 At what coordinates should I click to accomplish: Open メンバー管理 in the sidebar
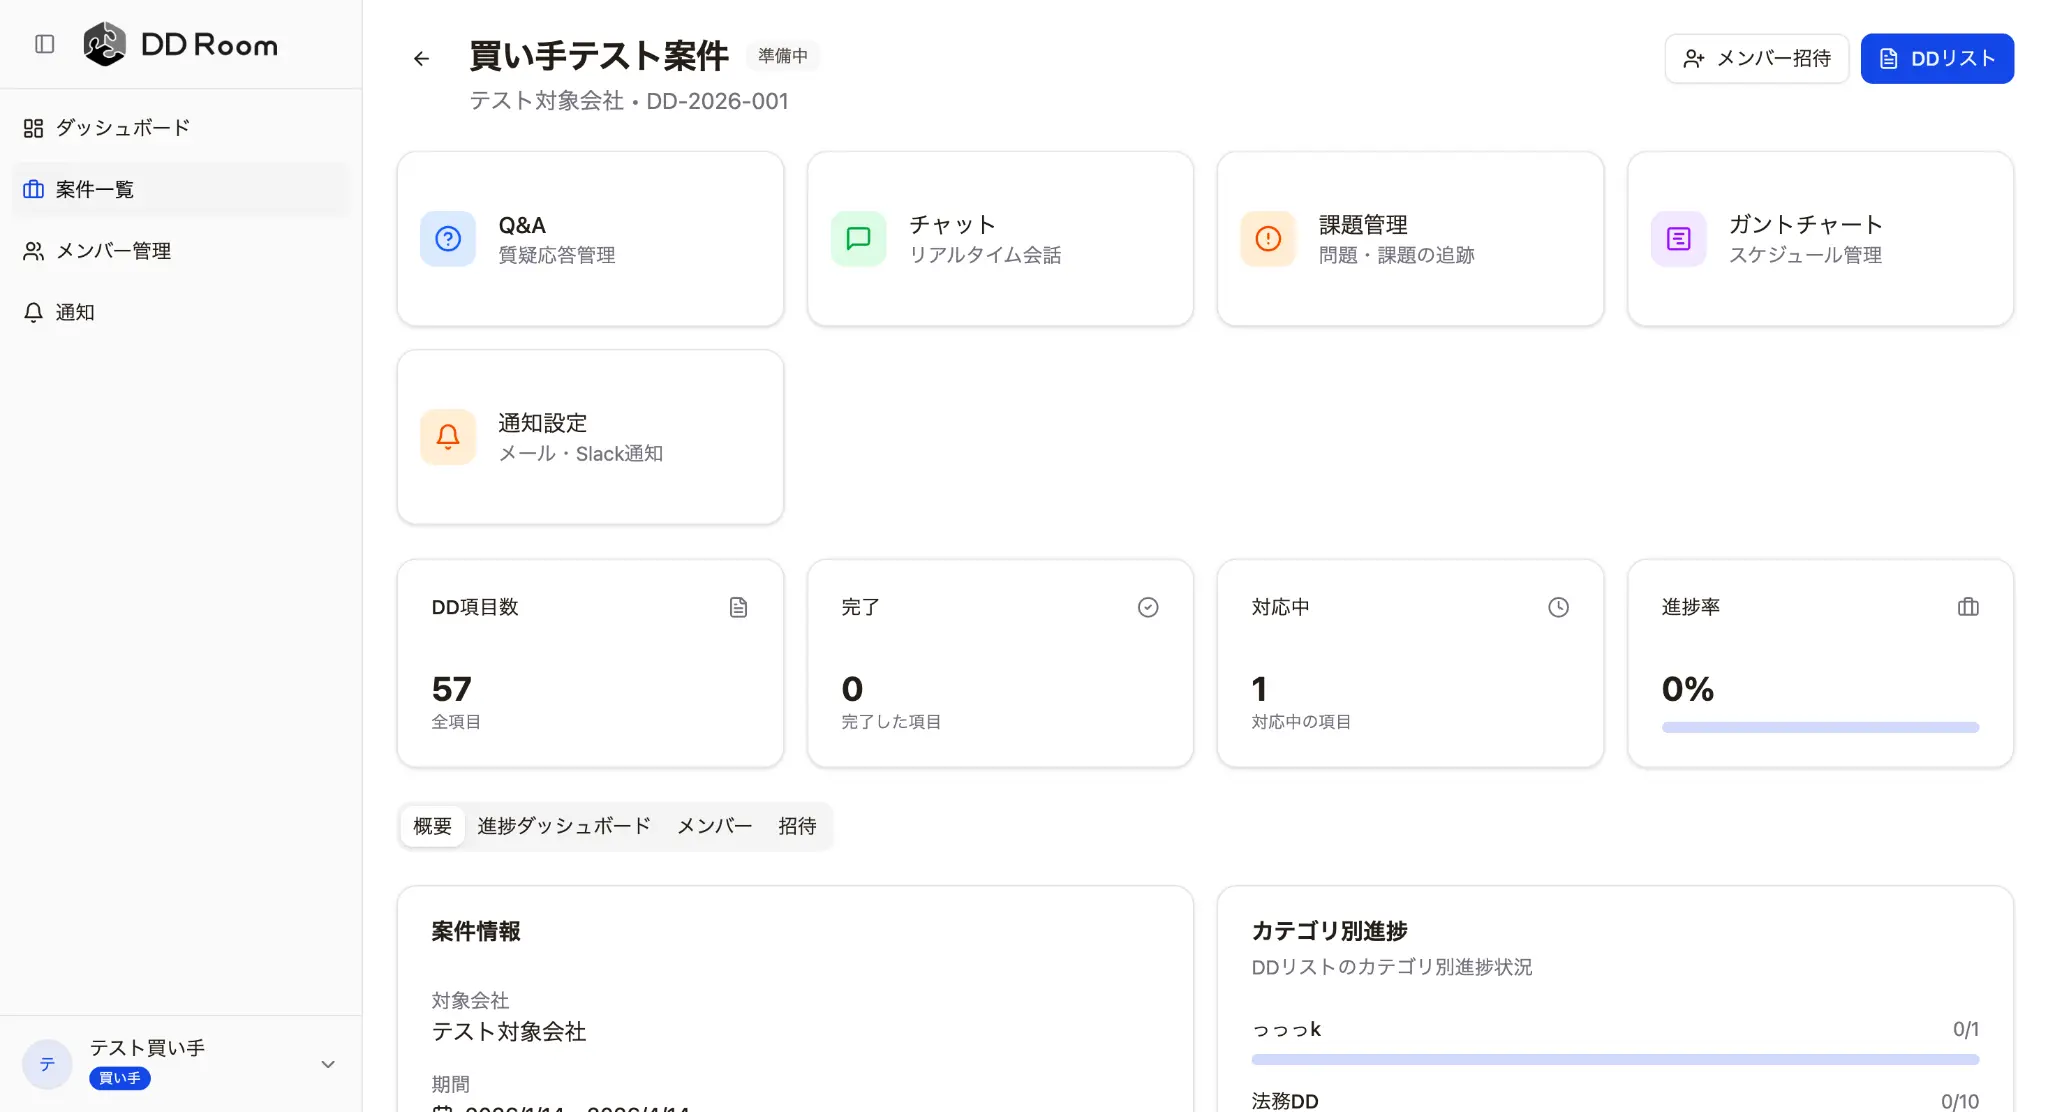click(113, 251)
